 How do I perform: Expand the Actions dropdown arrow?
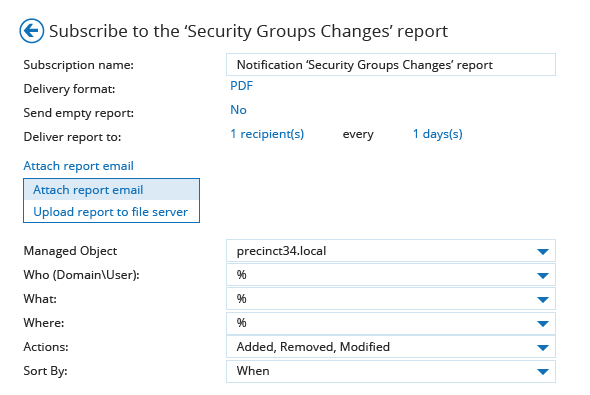tap(543, 348)
